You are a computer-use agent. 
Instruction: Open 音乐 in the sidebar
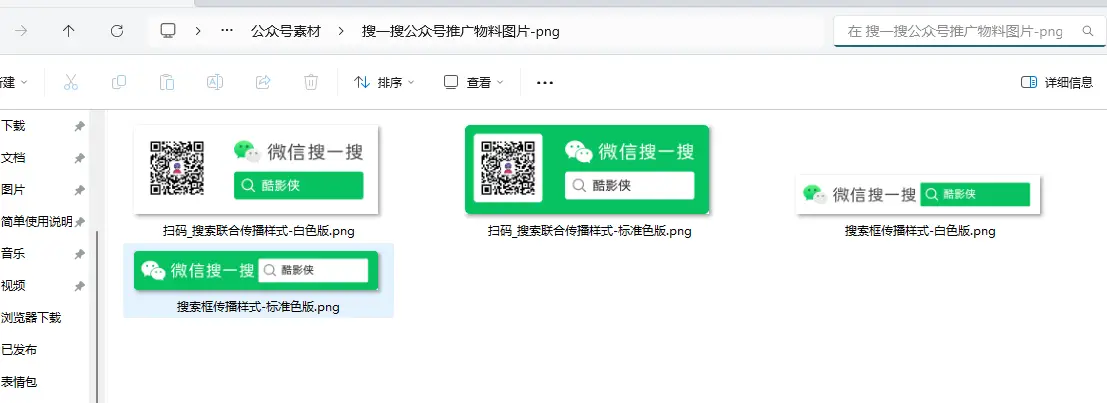[x=13, y=253]
